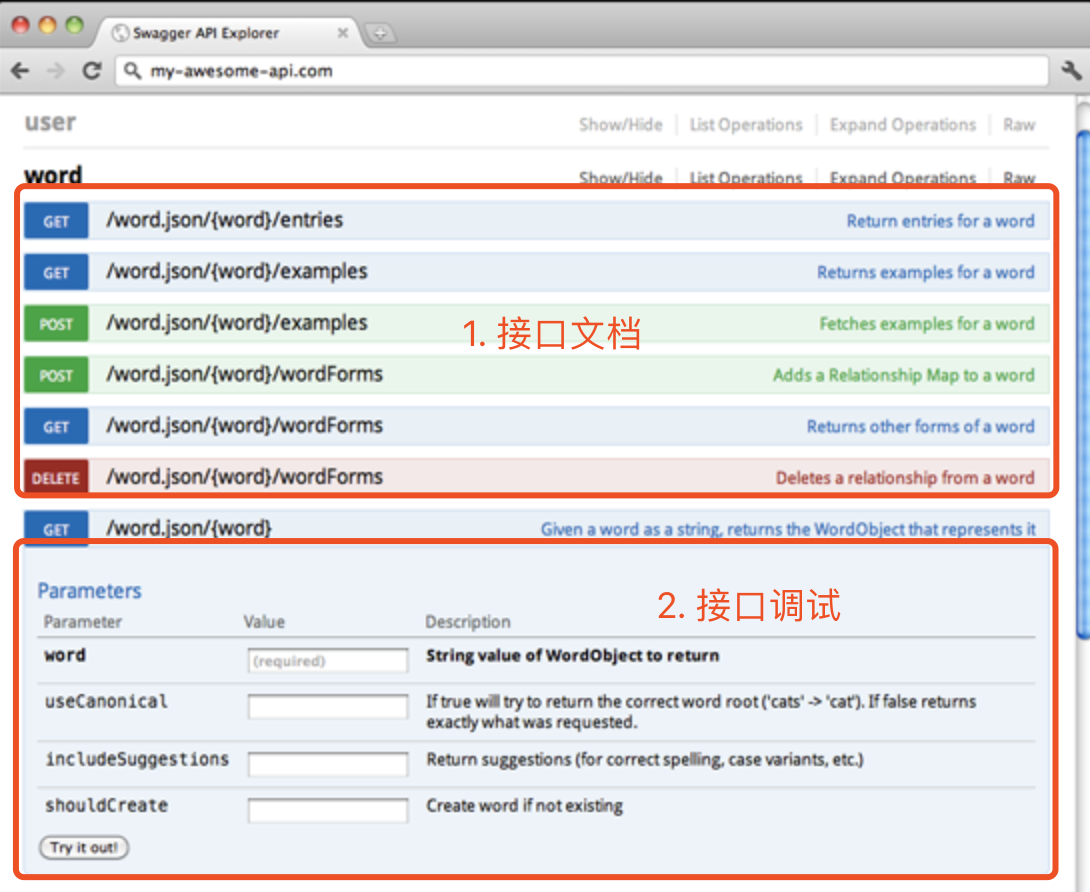The image size is (1090, 892).
Task: Open the wrench settings menu
Action: coord(1070,71)
